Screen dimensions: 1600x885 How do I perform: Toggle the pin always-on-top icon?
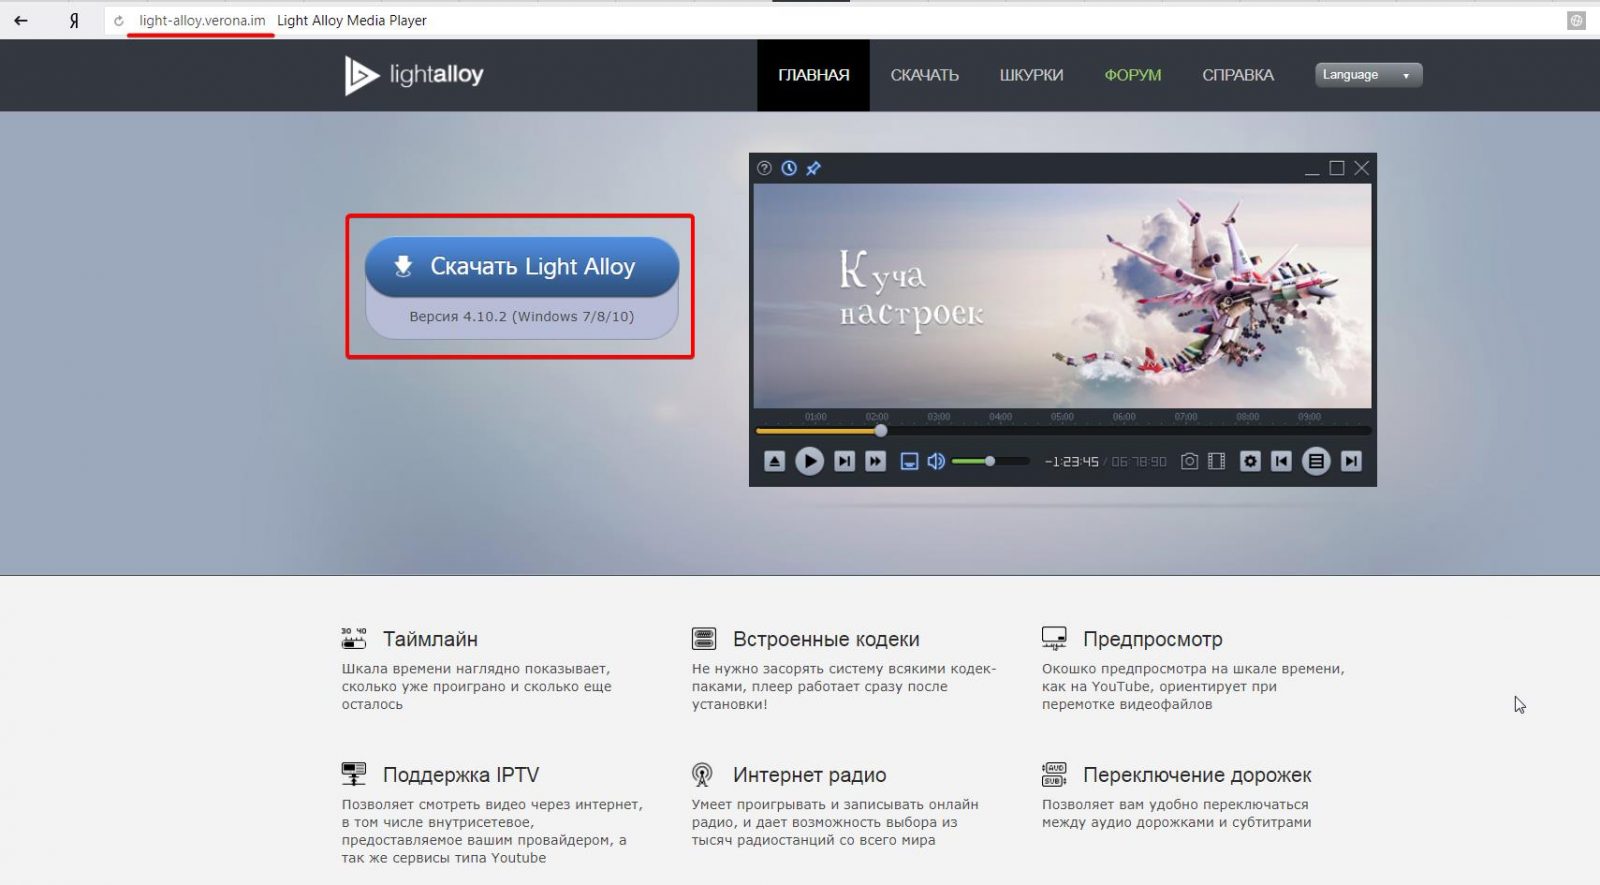(x=813, y=168)
